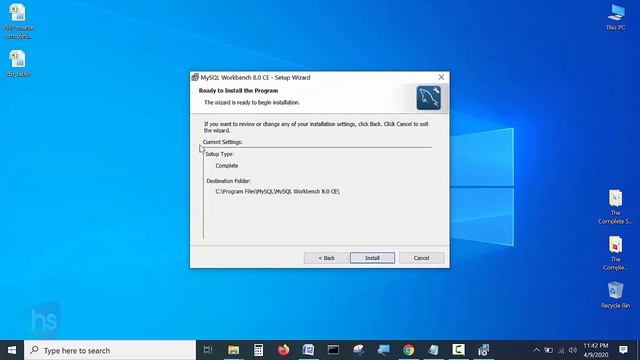Image resolution: width=640 pixels, height=360 pixels.
Task: Click the 'Complete' setup type text
Action: [x=227, y=166]
